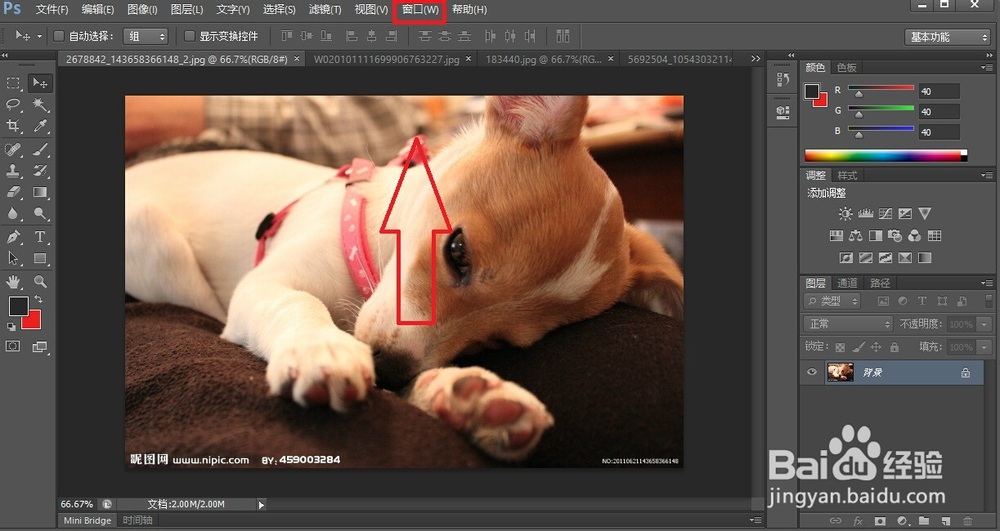Add a Color Balance adjustment
Image resolution: width=1000 pixels, height=531 pixels.
pyautogui.click(x=856, y=236)
